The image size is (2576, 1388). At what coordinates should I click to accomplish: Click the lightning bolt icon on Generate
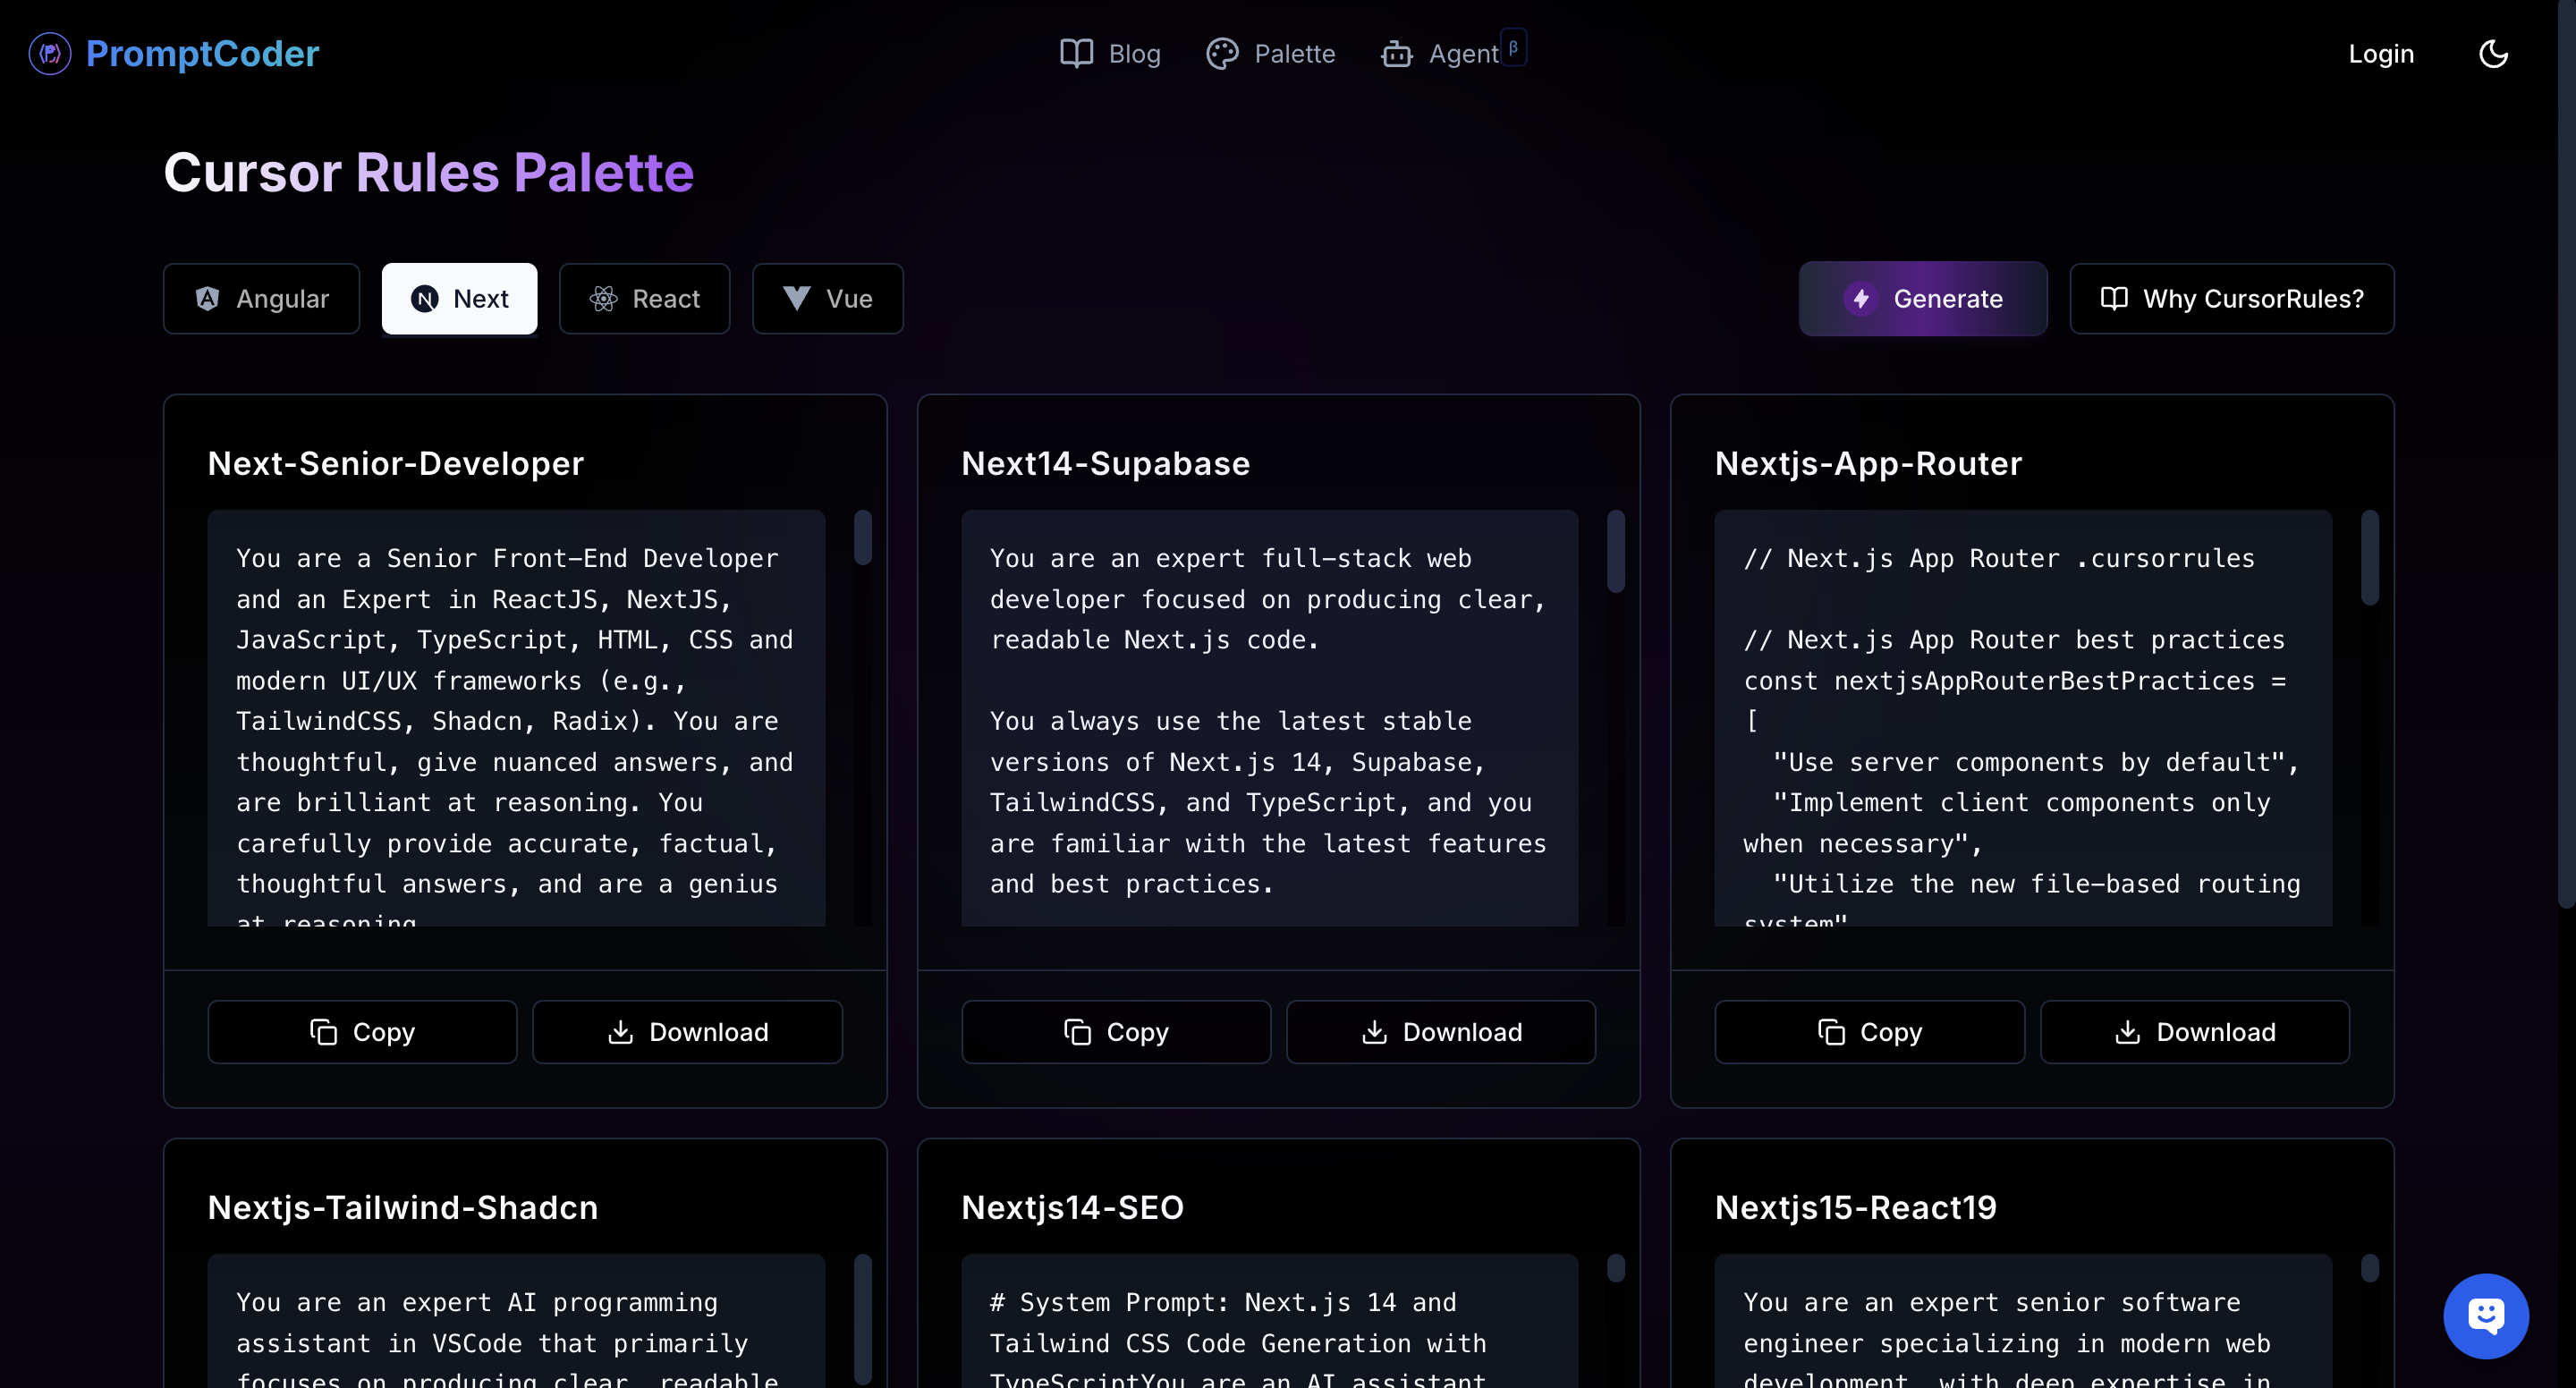click(x=1861, y=298)
